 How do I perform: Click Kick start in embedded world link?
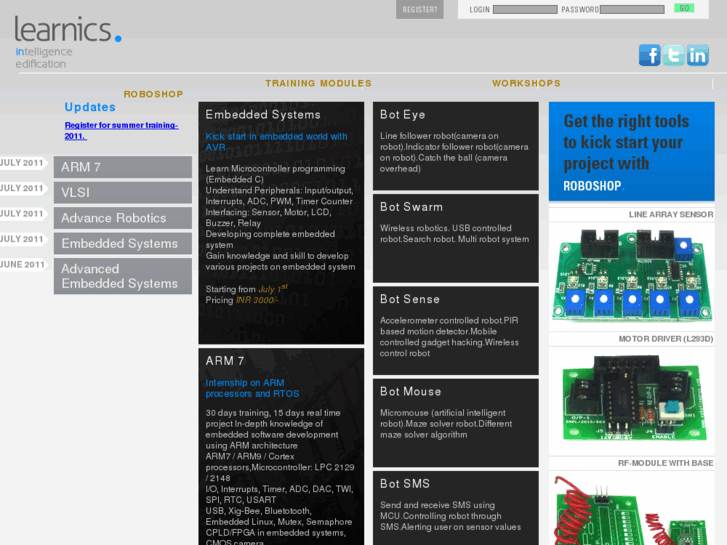click(x=276, y=141)
